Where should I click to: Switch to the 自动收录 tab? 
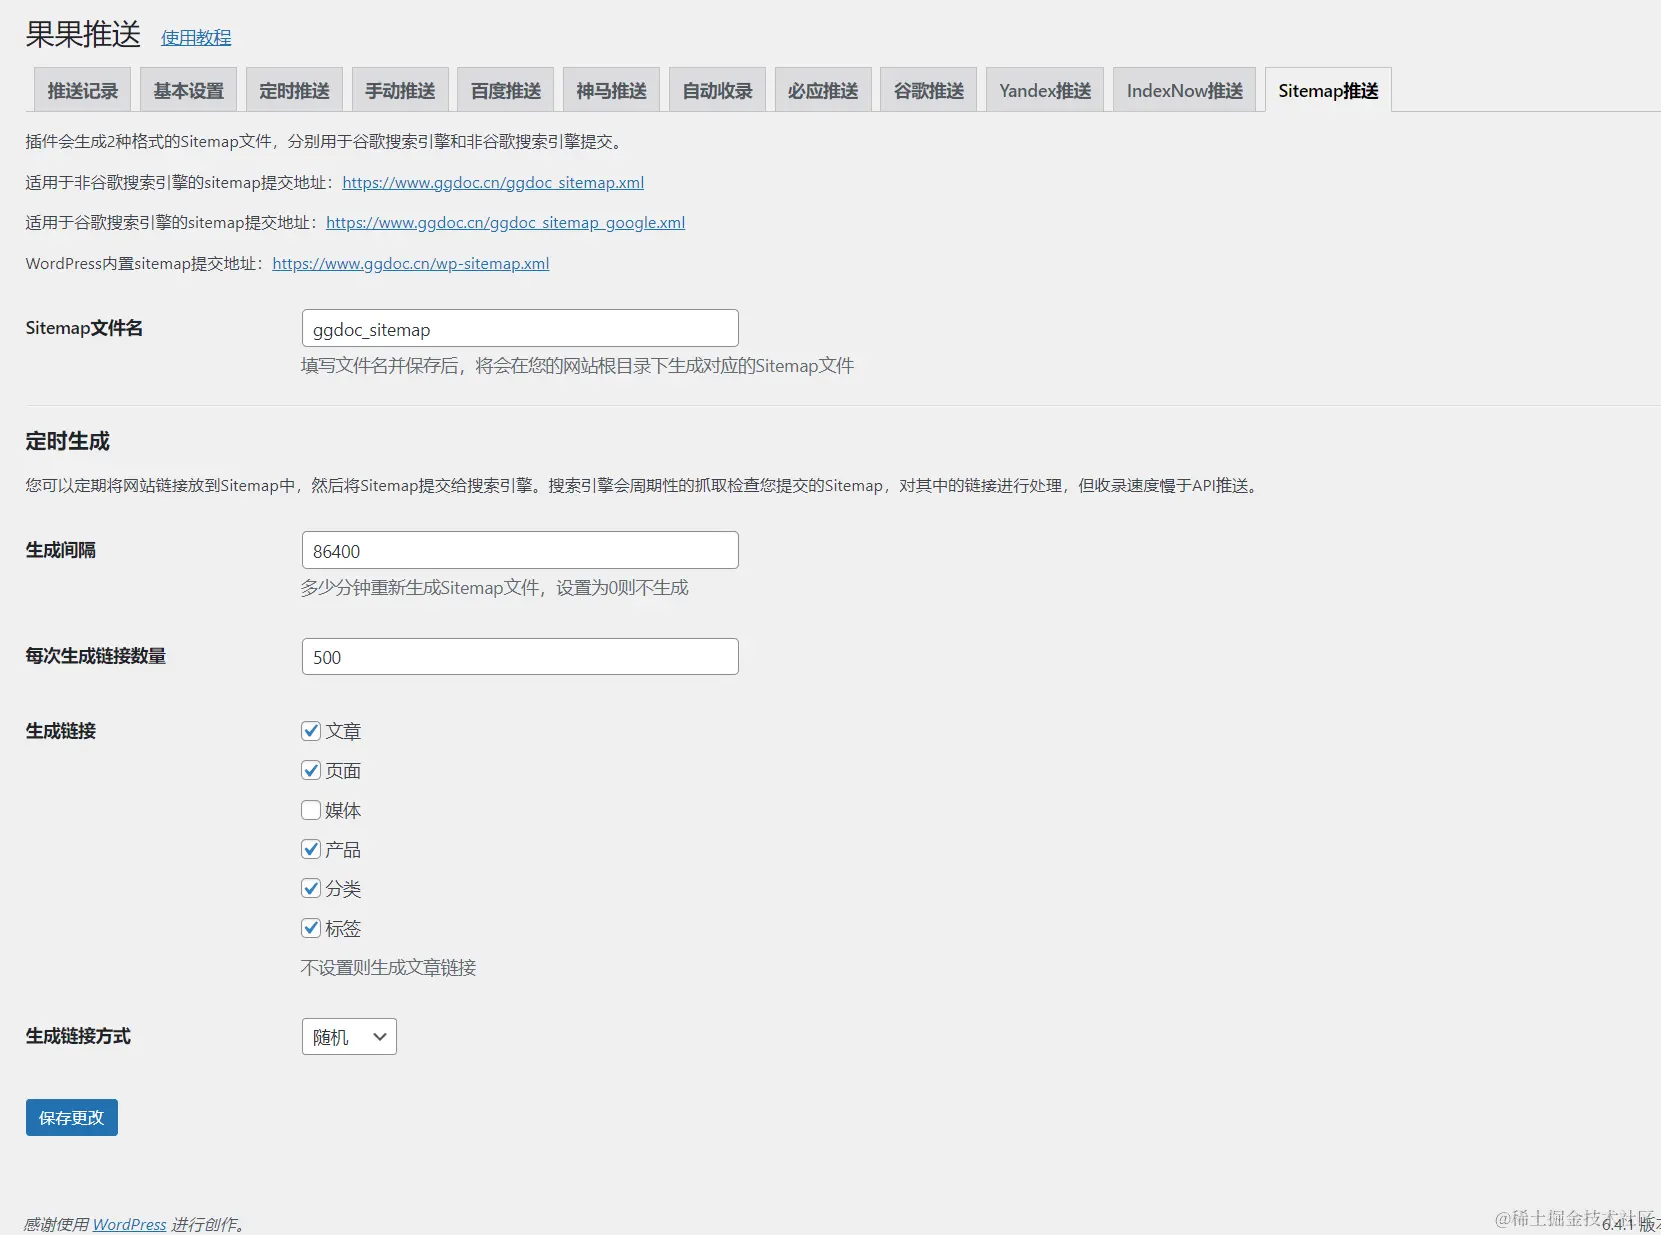click(x=716, y=89)
